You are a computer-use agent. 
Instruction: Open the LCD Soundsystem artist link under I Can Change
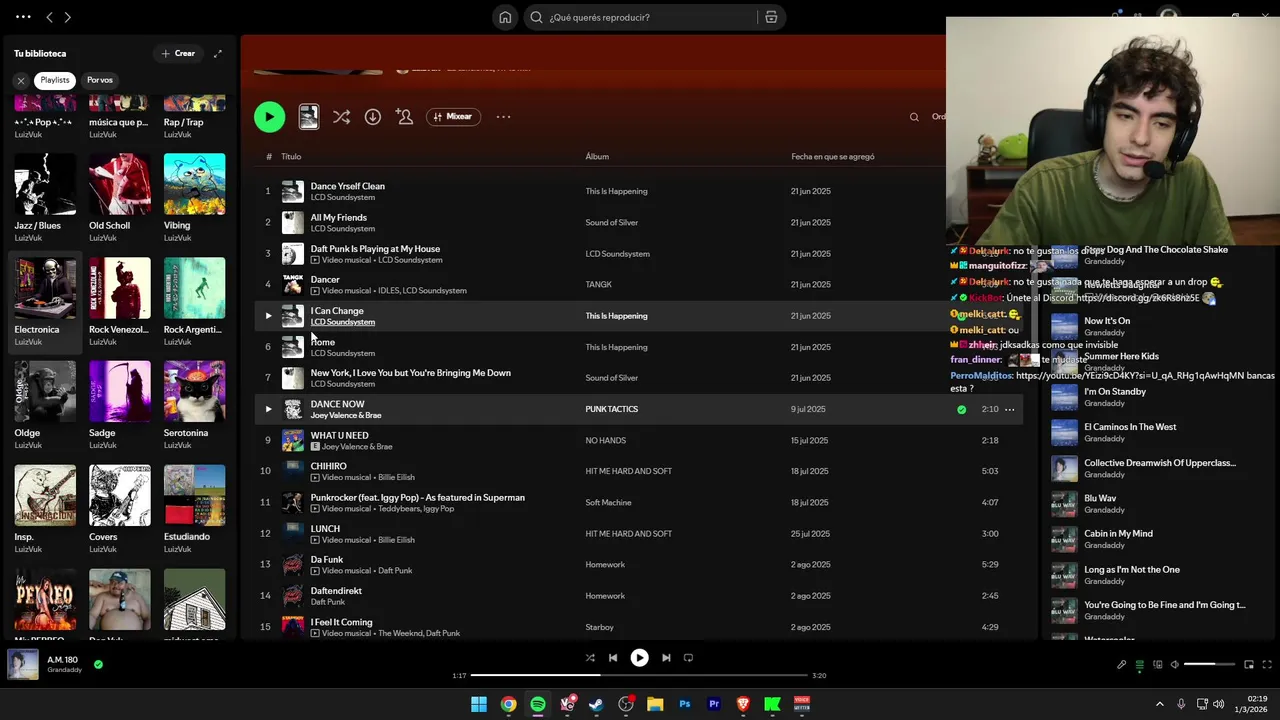[x=343, y=322]
